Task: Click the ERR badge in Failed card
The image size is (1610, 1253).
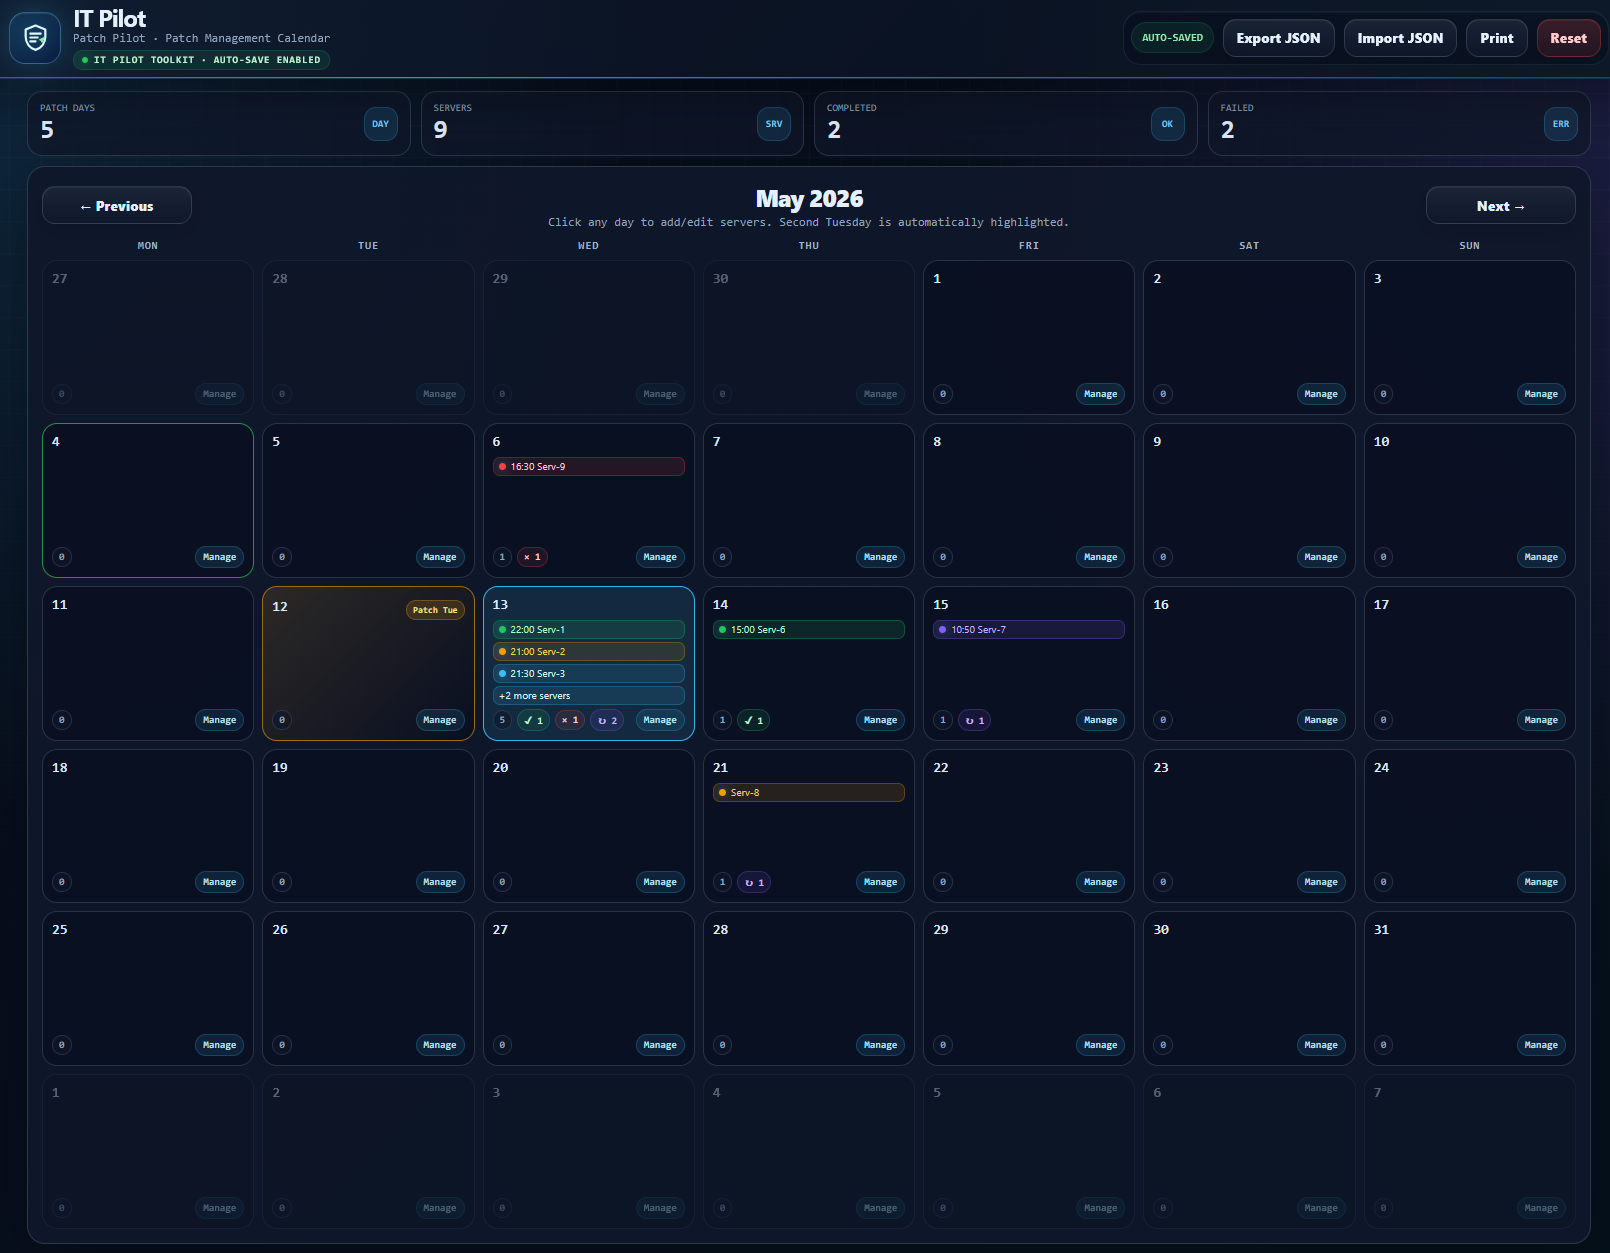Action: coord(1561,124)
